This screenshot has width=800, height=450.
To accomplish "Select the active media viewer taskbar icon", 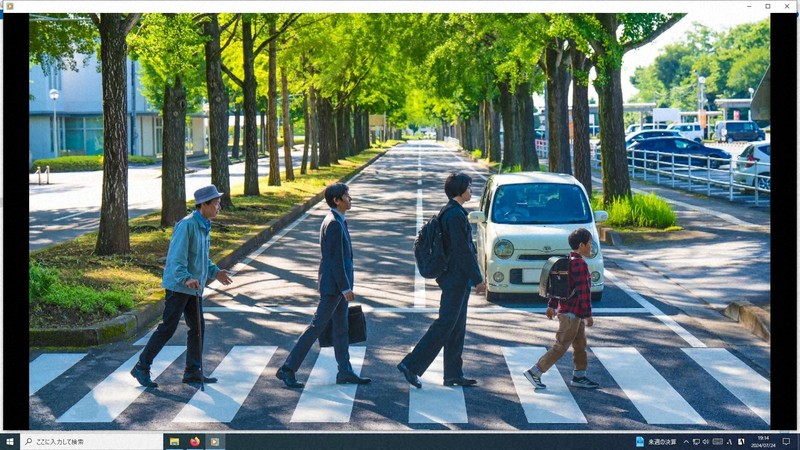I will tap(214, 441).
